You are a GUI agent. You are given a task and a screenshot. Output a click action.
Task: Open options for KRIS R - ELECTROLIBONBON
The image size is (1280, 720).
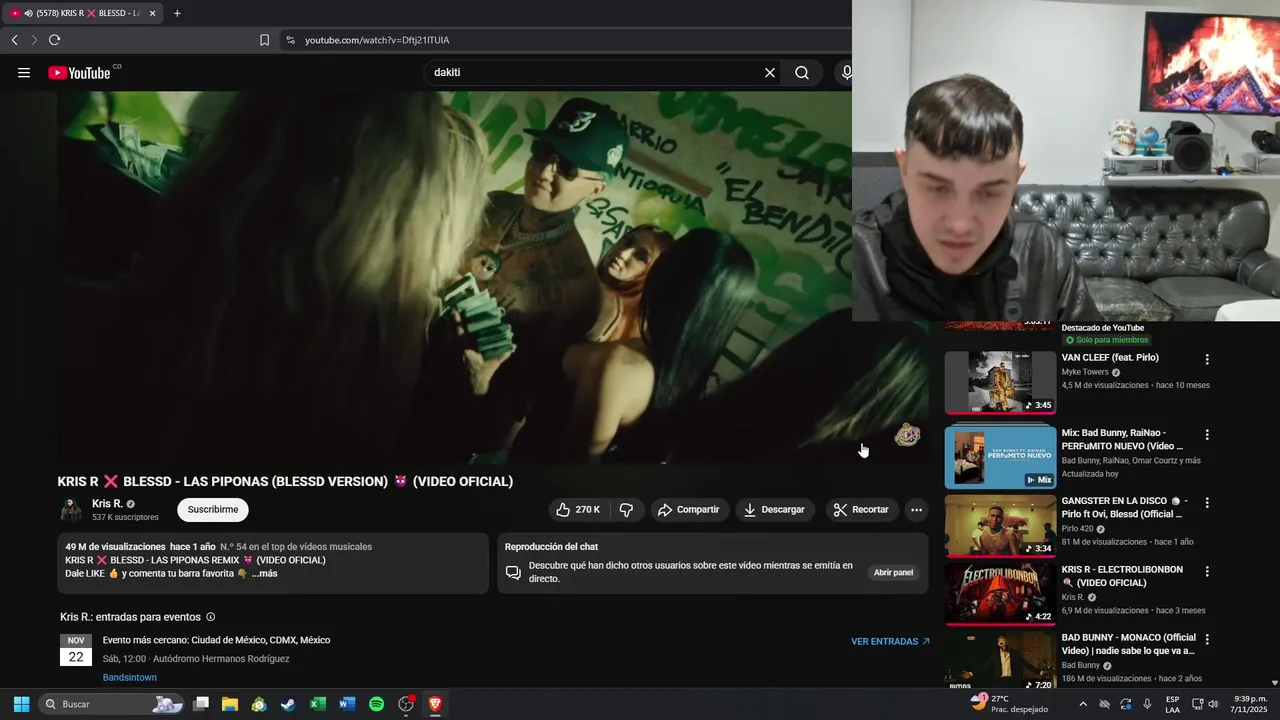tap(1207, 571)
